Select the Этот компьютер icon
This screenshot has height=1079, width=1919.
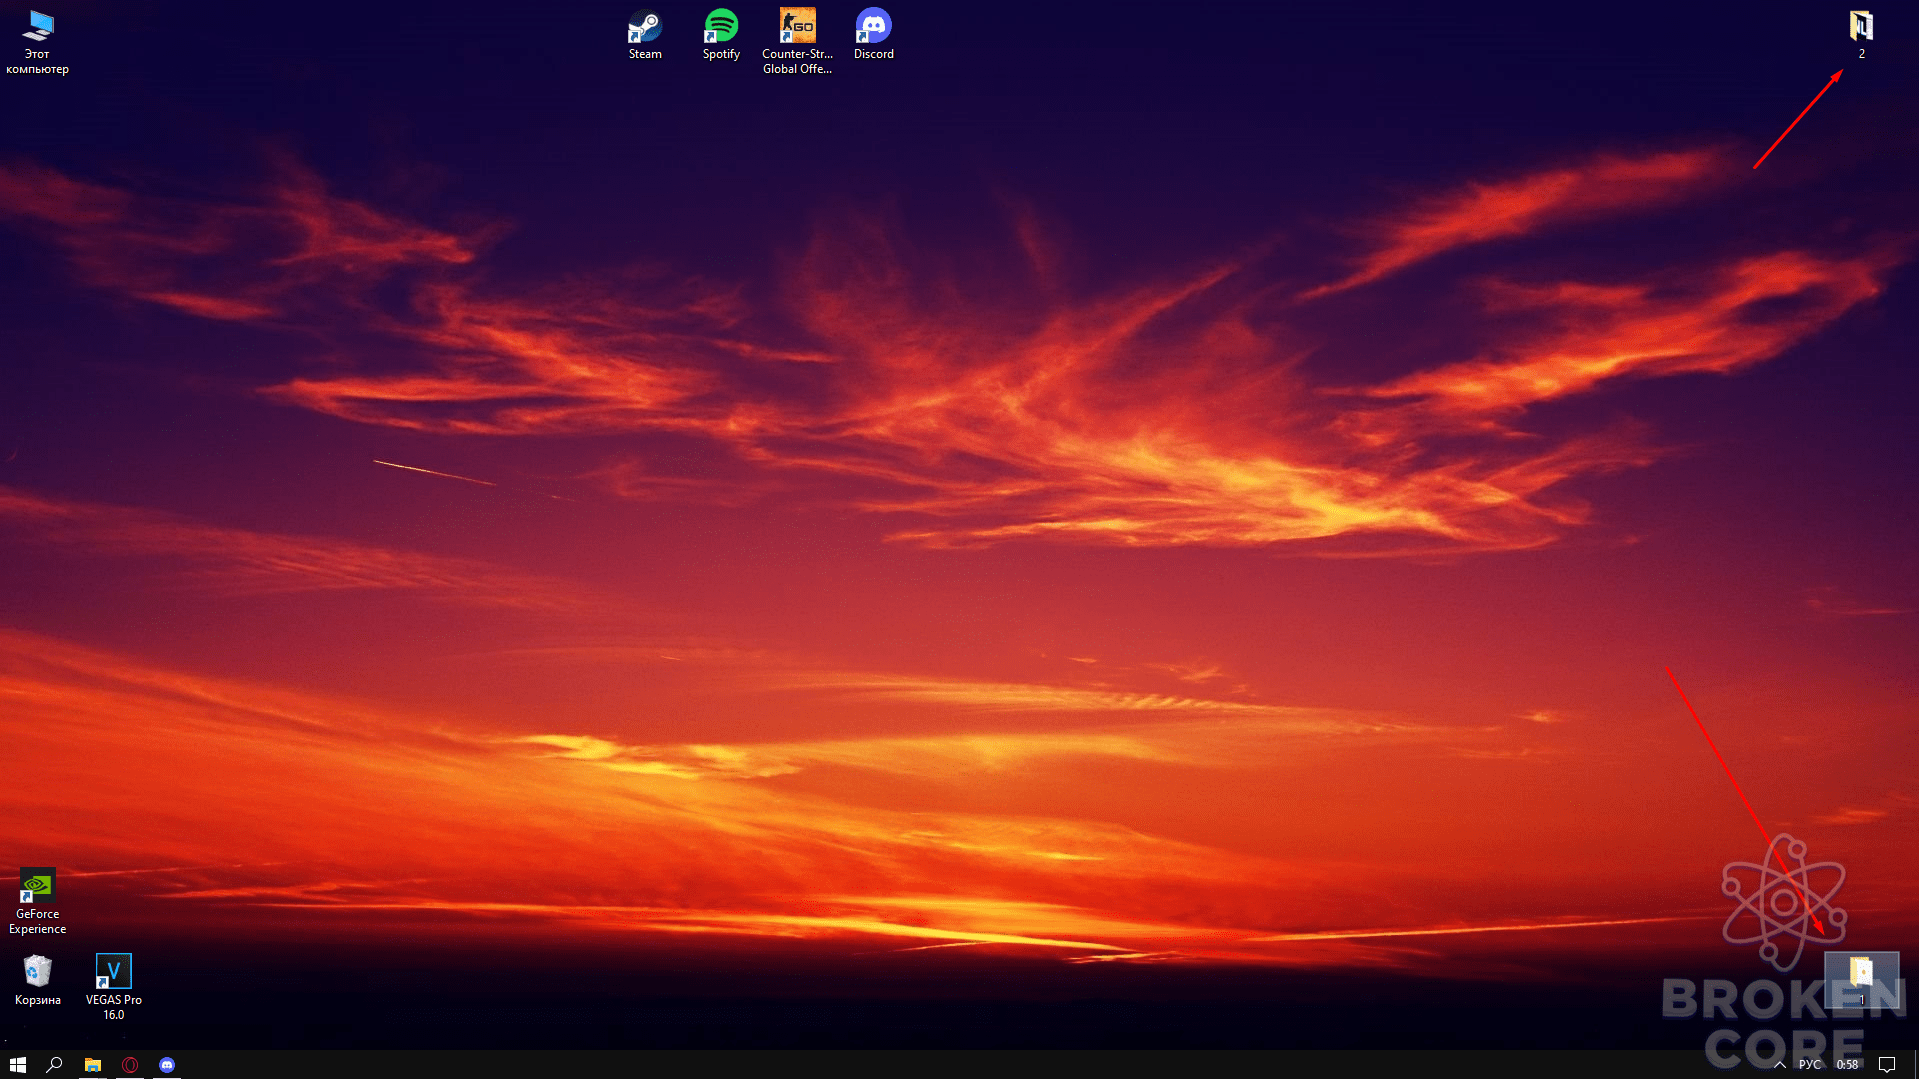[x=38, y=42]
